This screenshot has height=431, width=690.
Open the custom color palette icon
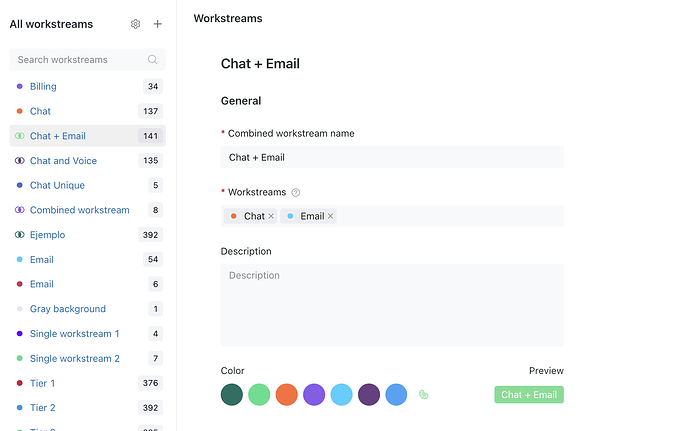pyautogui.click(x=424, y=395)
